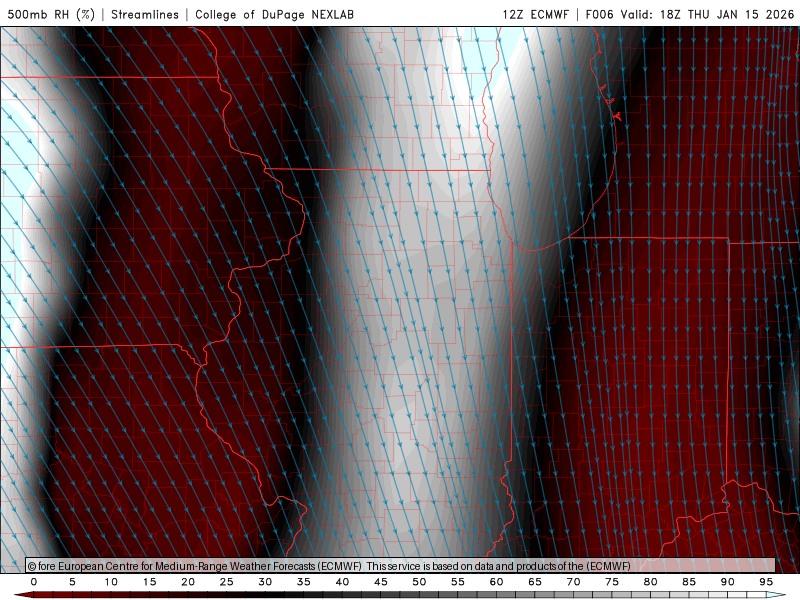
Task: Select the colorbar label "80"
Action: 650,582
